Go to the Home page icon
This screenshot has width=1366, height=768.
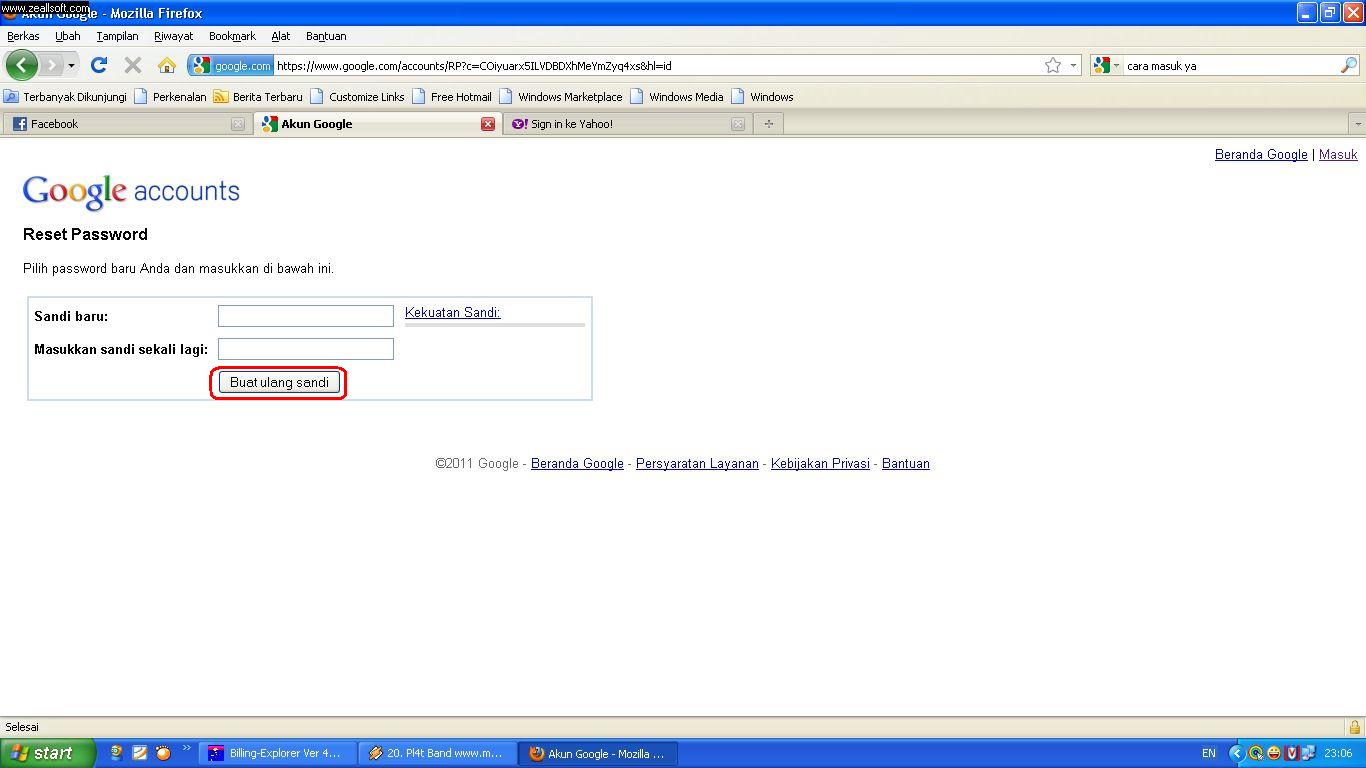166,65
